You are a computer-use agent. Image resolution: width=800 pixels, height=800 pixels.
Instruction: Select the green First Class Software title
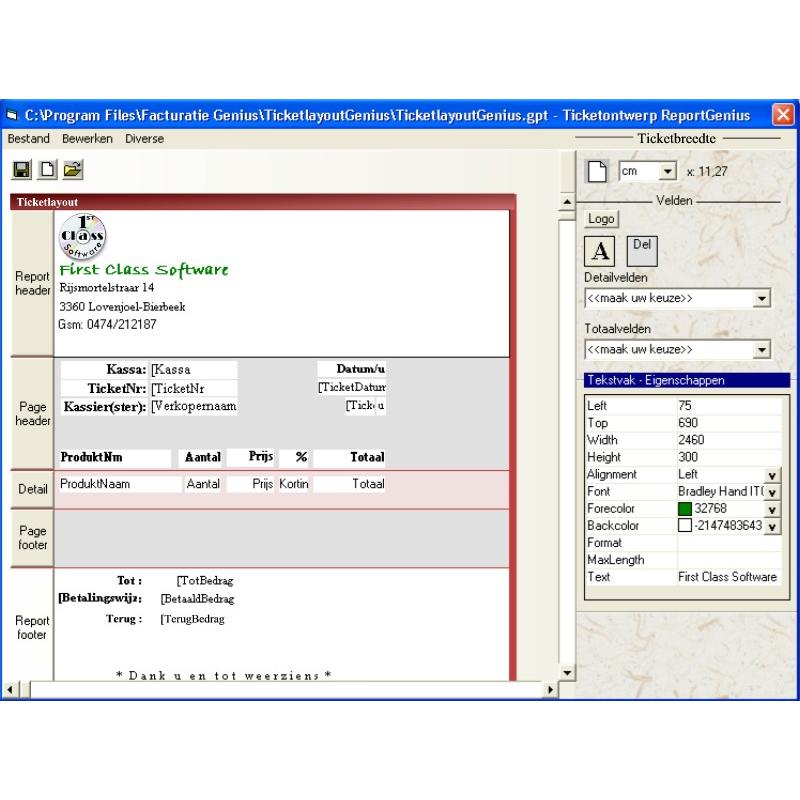click(143, 269)
